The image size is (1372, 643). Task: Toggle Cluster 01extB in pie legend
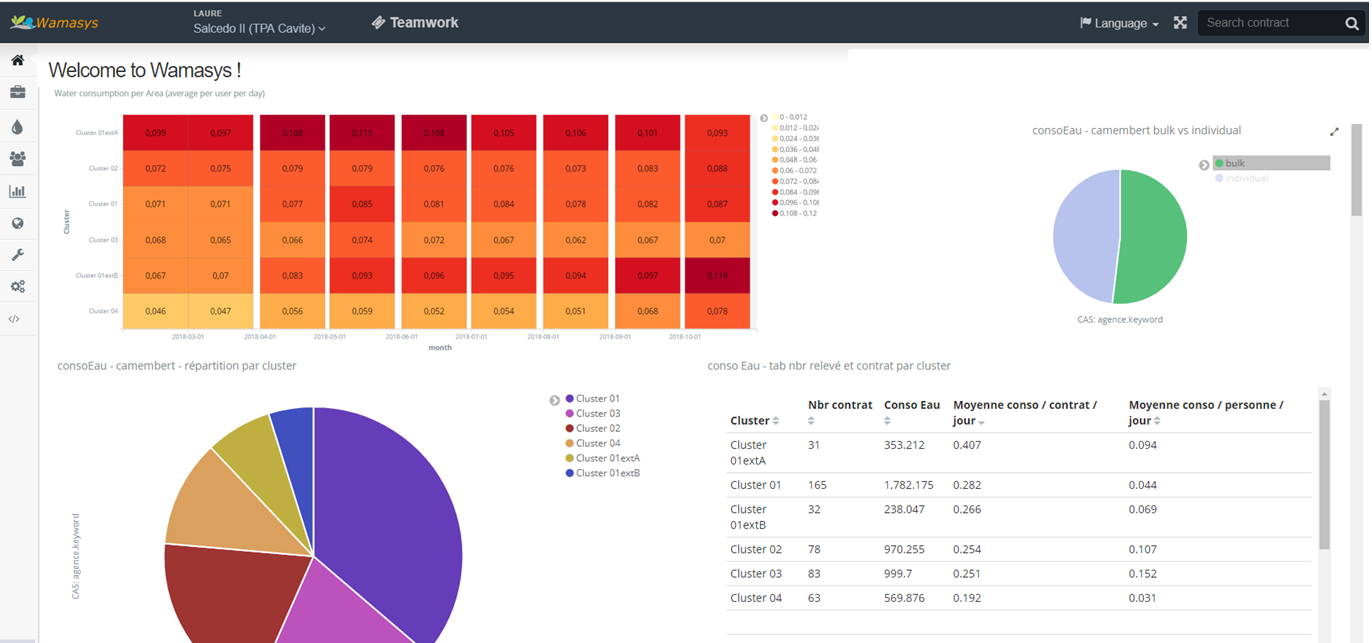[602, 472]
